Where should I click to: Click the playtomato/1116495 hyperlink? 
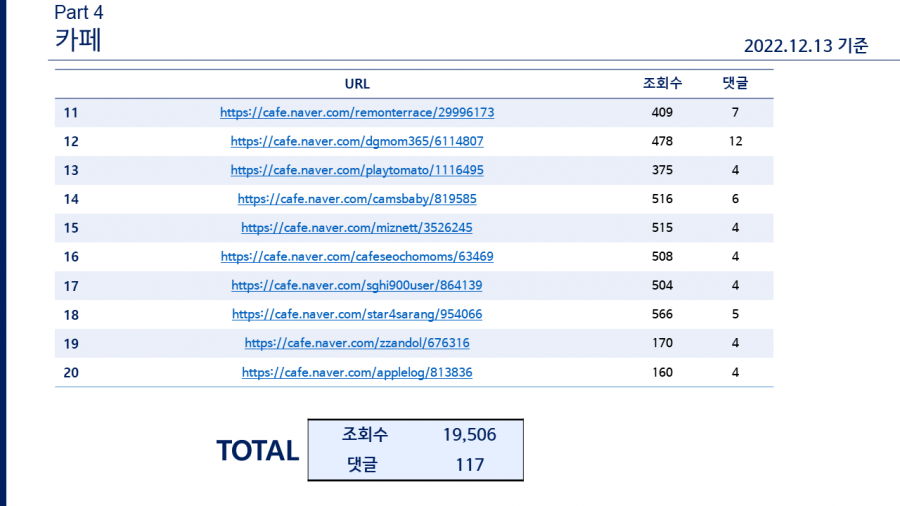click(357, 170)
